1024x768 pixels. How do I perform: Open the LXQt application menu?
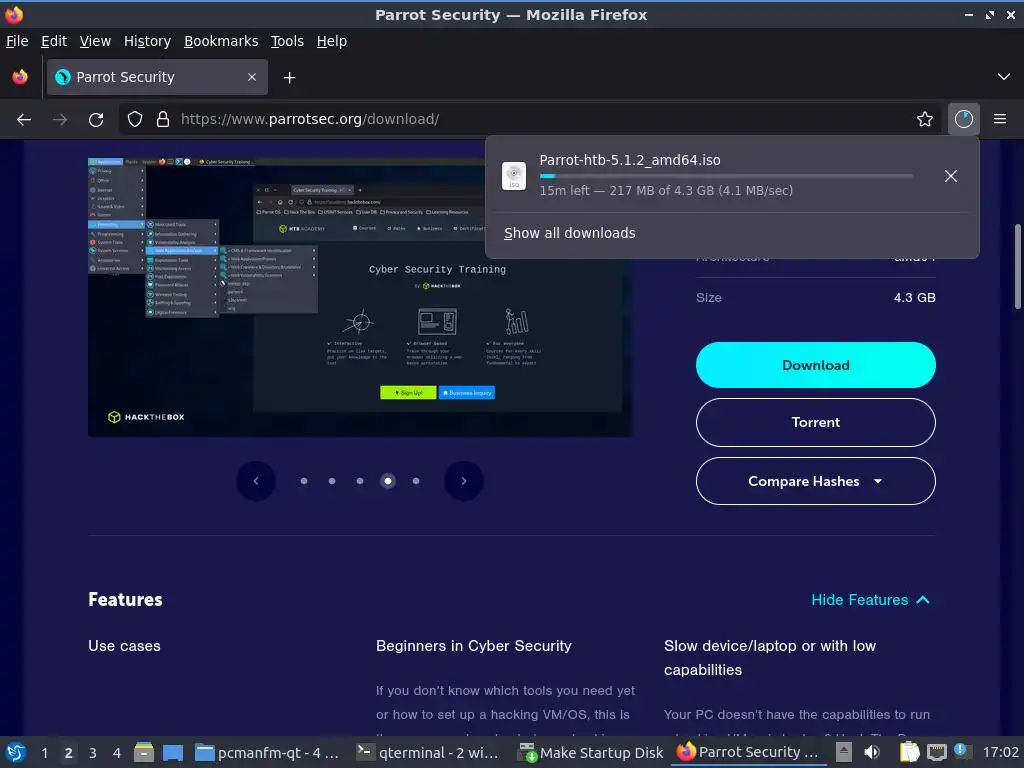coord(16,752)
